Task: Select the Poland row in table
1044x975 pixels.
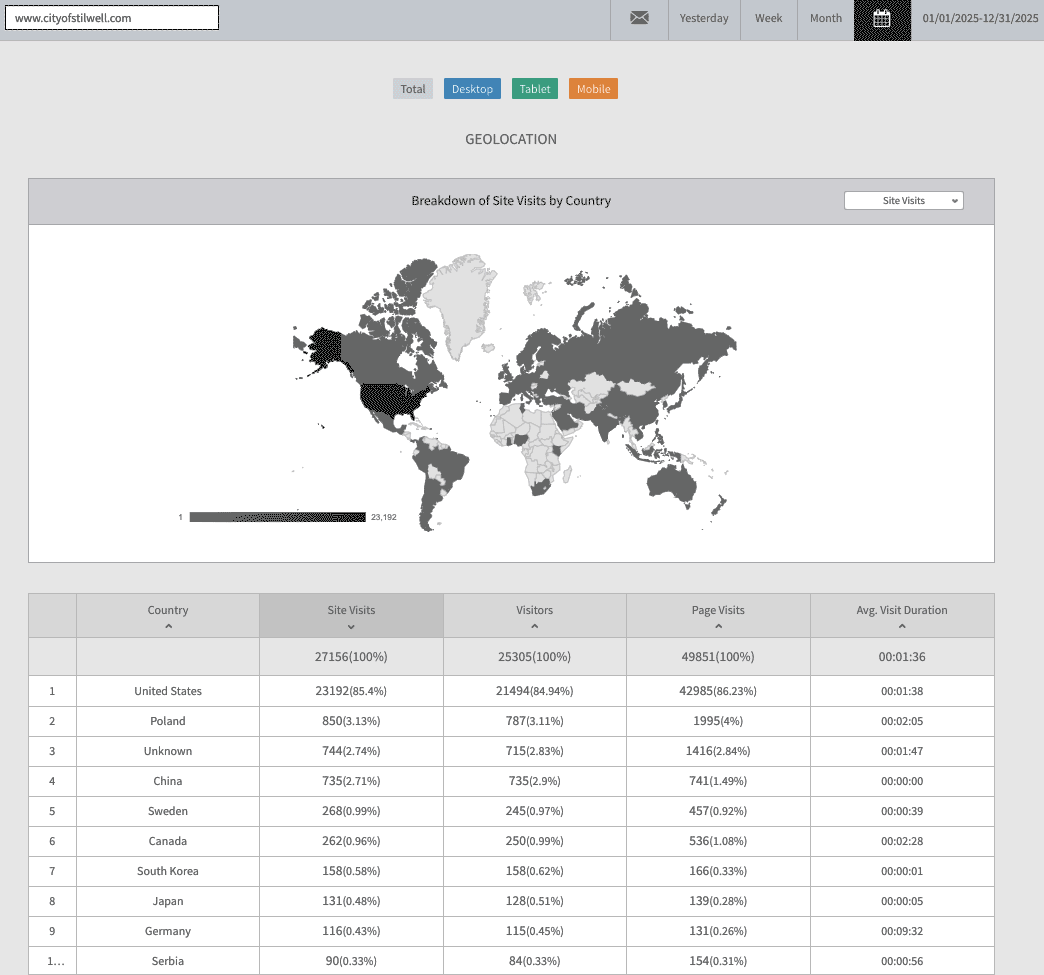Action: (x=167, y=721)
